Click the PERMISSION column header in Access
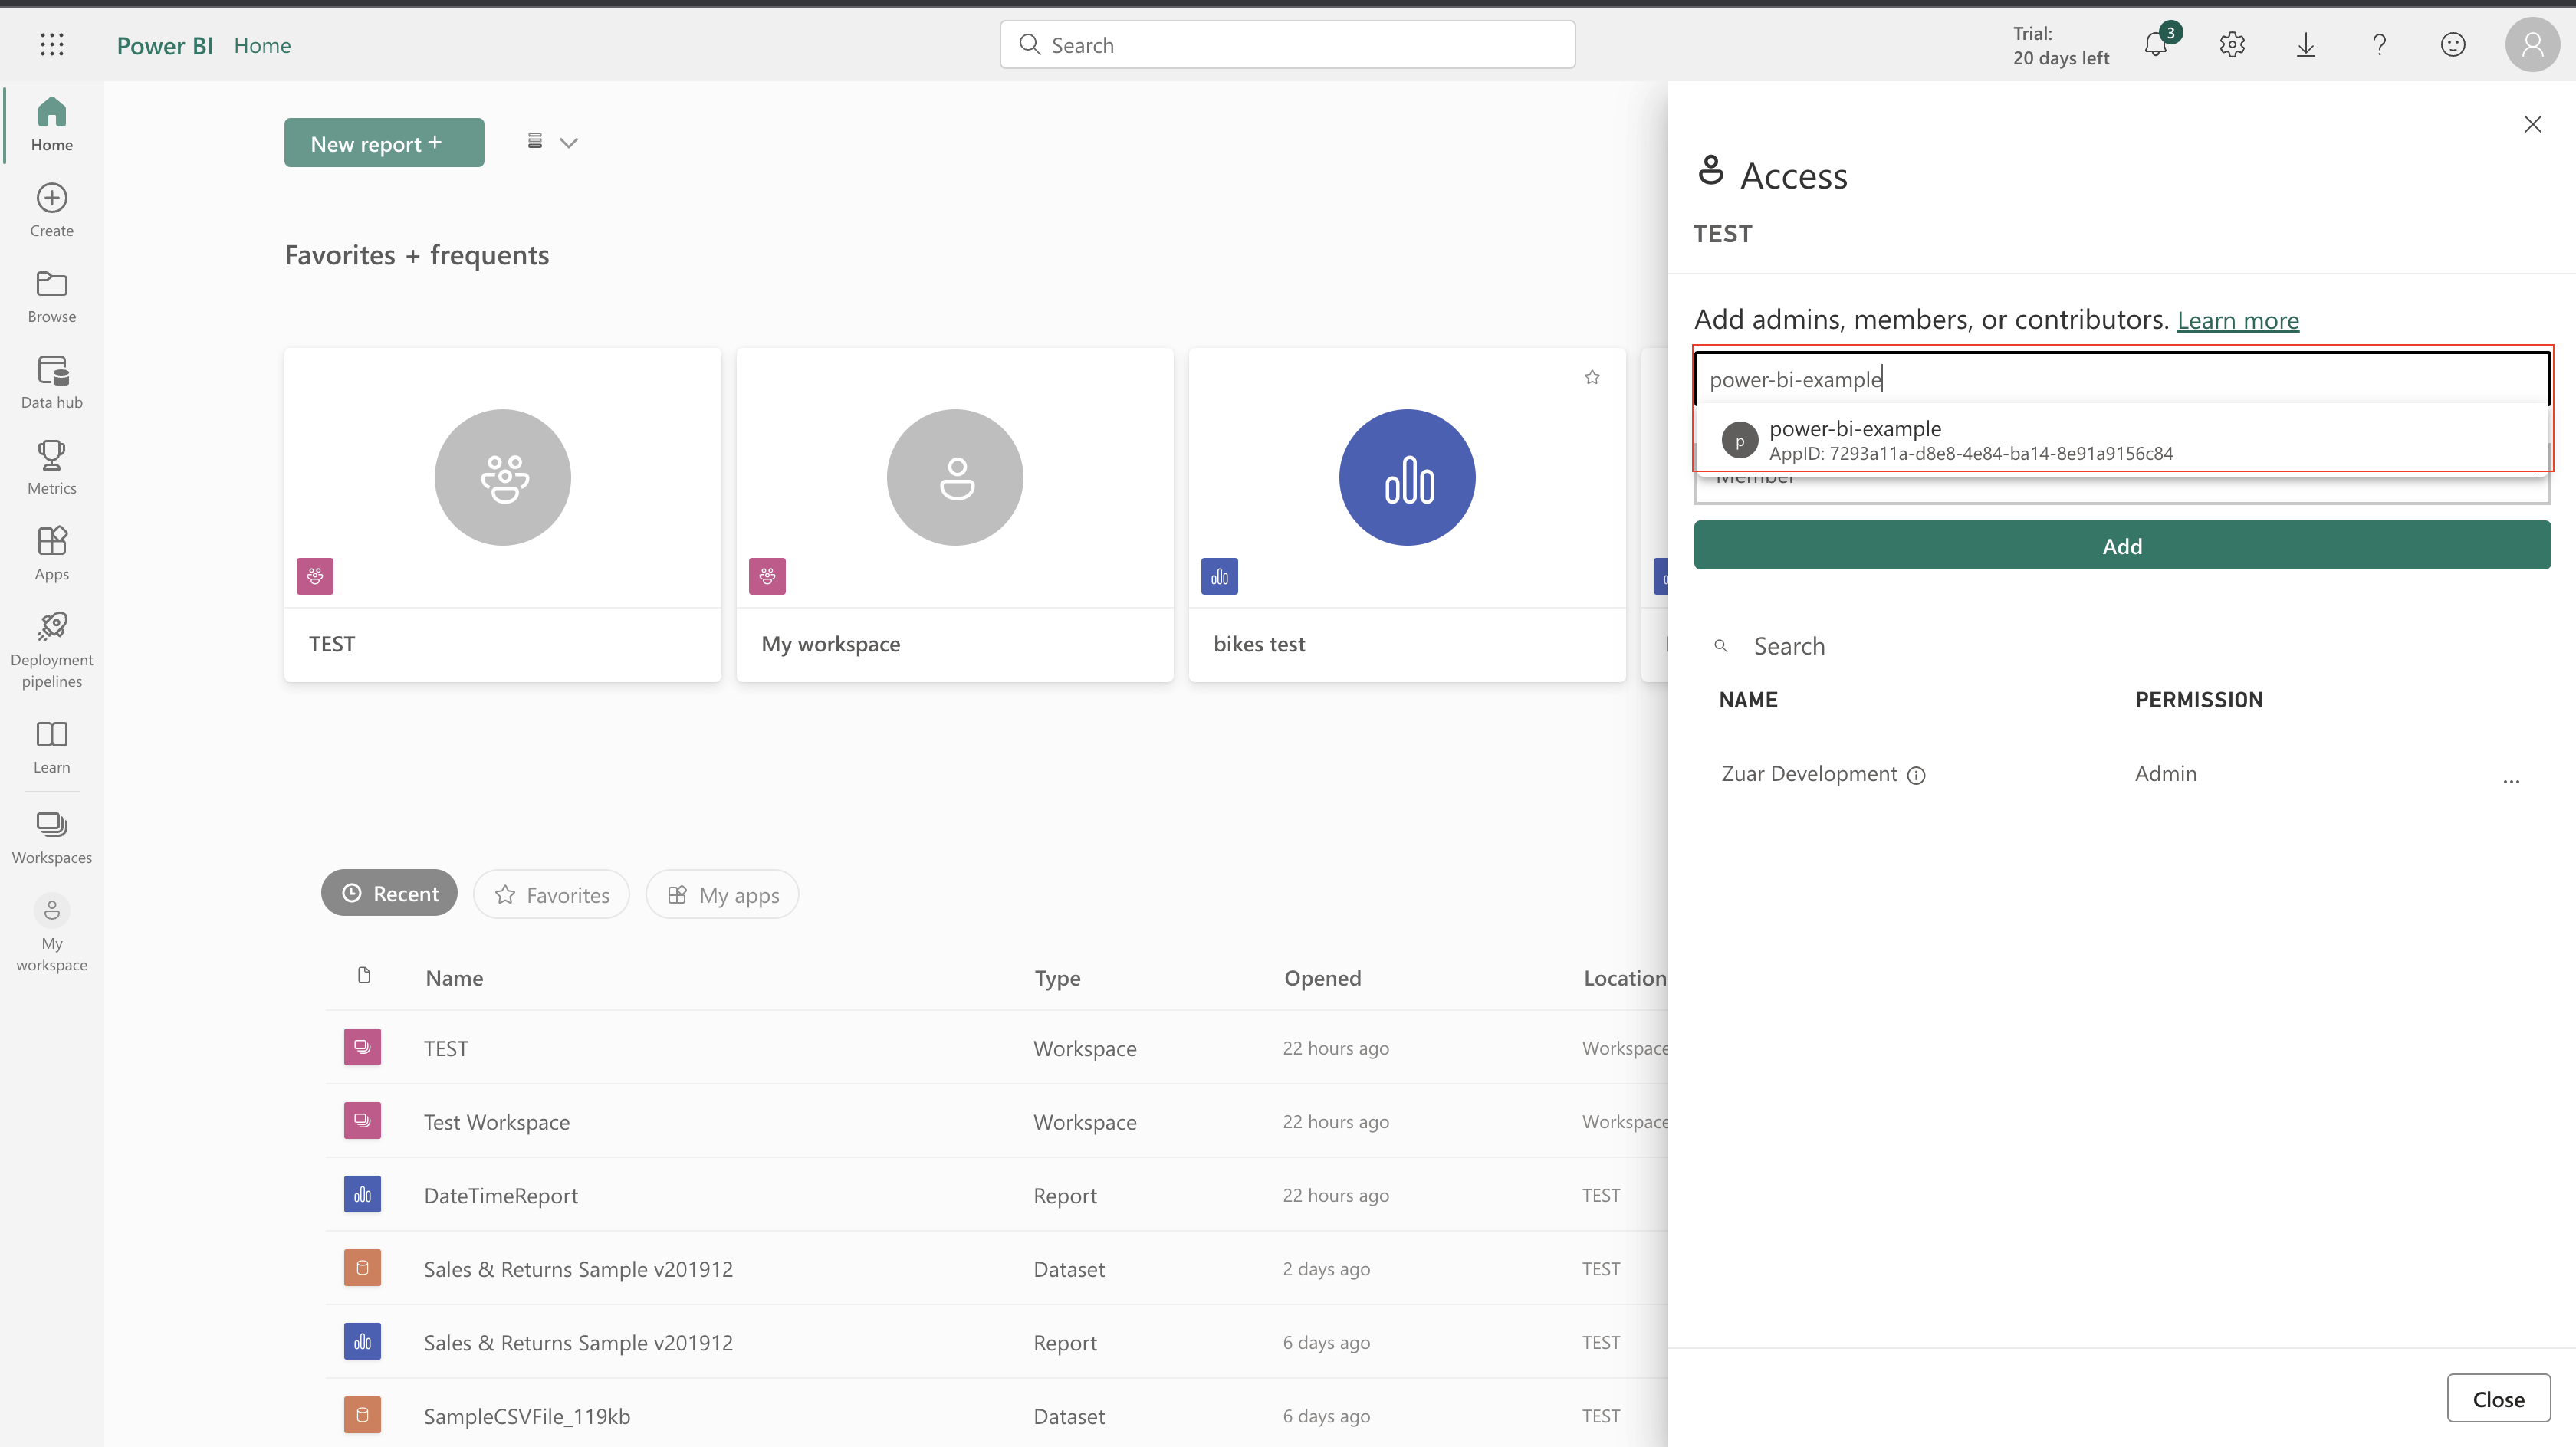 [2198, 700]
